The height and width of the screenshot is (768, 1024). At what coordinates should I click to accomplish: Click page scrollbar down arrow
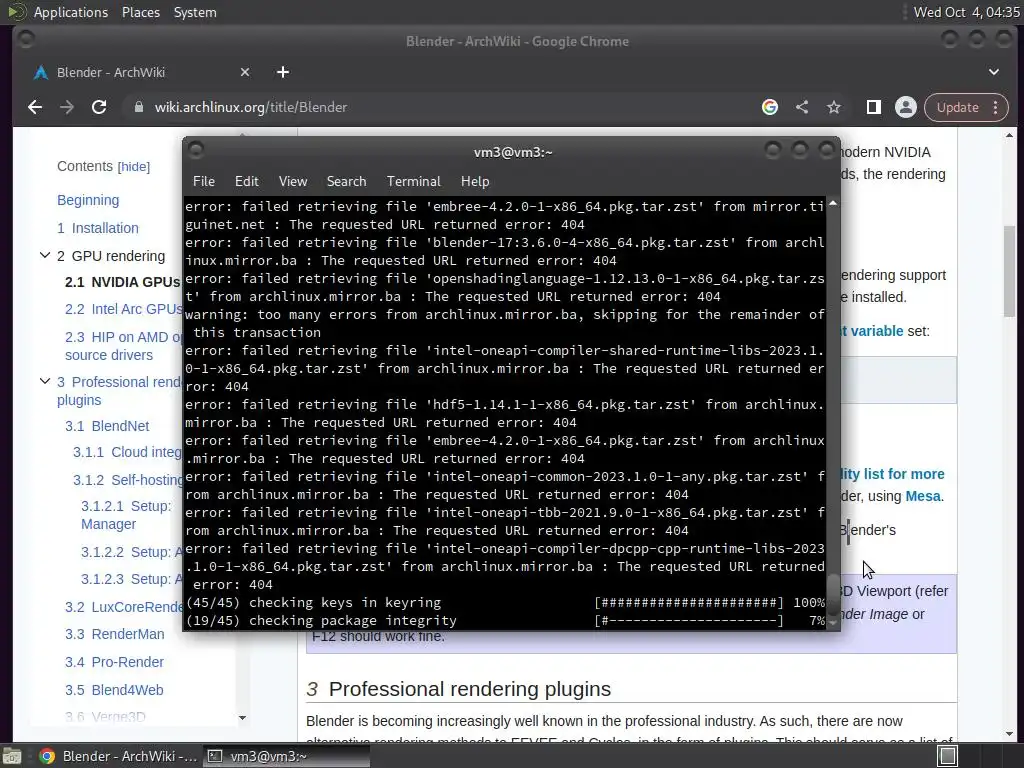[1010, 734]
